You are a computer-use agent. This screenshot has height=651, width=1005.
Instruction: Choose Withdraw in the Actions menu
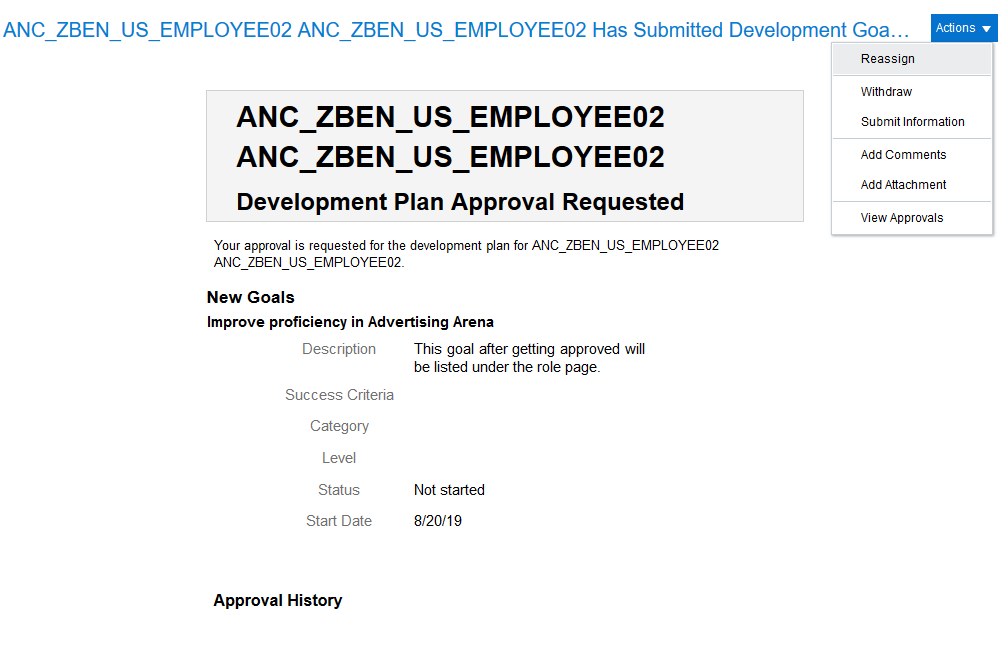[x=886, y=92]
